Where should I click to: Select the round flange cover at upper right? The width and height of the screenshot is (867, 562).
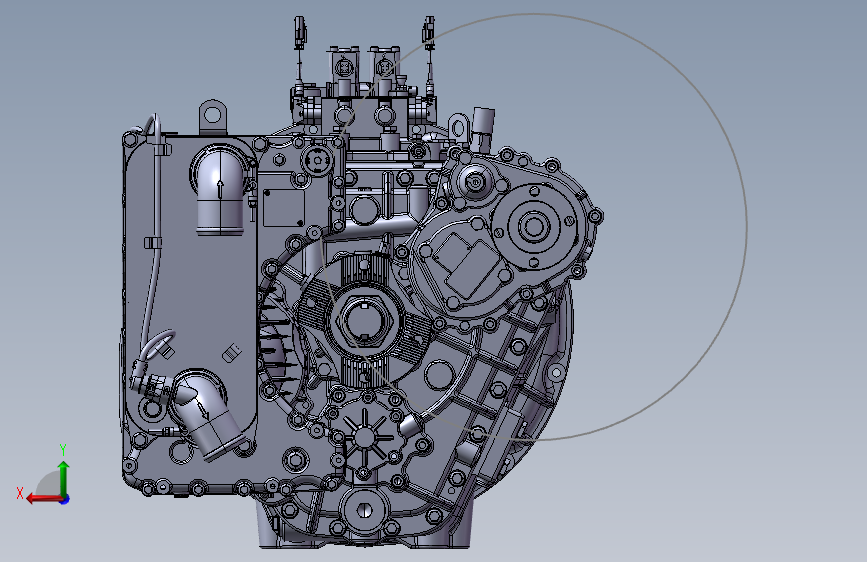[x=534, y=227]
